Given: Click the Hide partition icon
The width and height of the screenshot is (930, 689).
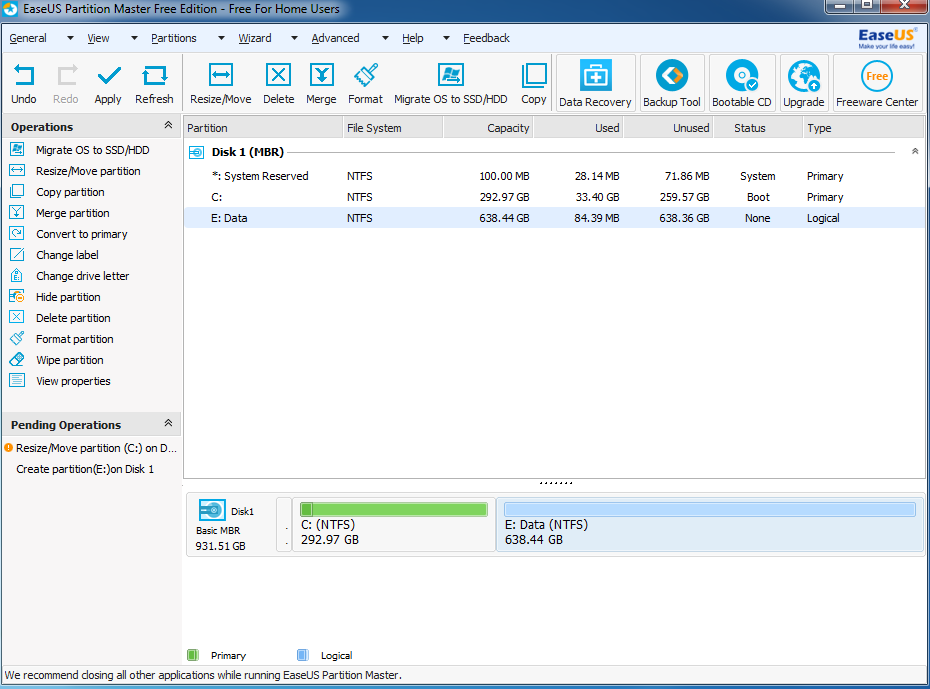Looking at the screenshot, I should (x=17, y=296).
